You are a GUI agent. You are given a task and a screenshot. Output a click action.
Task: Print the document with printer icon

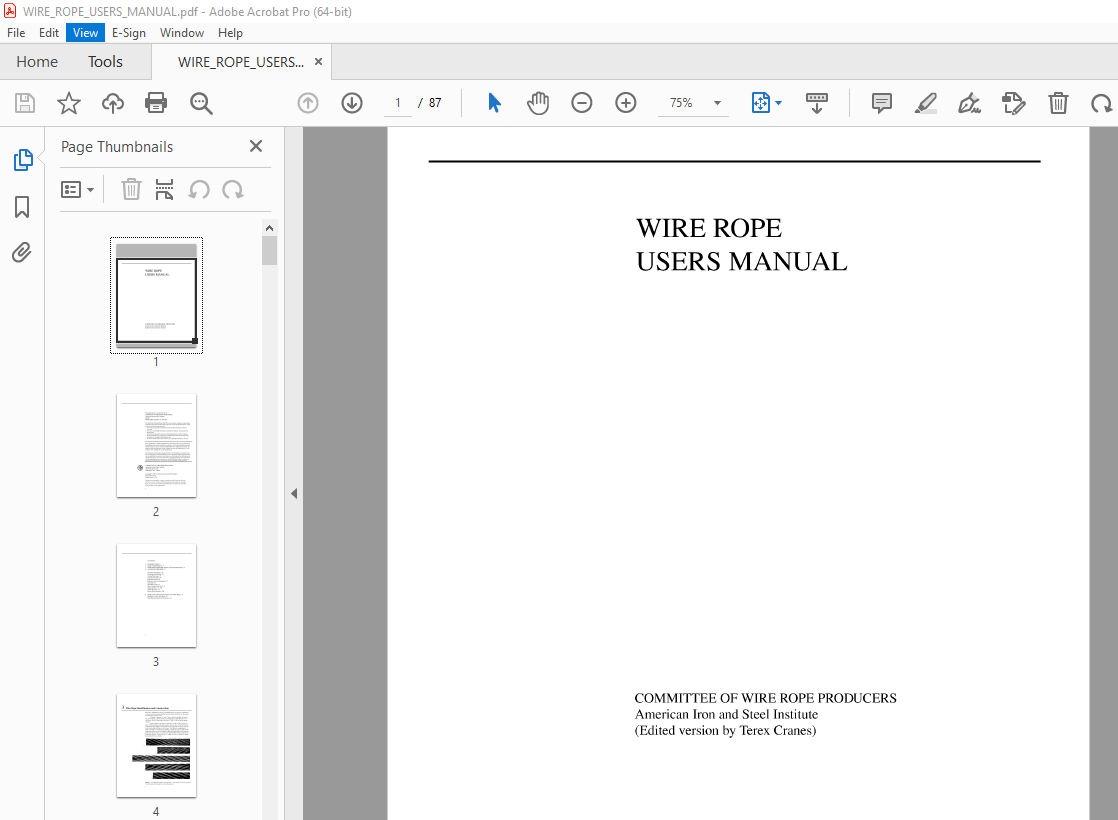156,103
